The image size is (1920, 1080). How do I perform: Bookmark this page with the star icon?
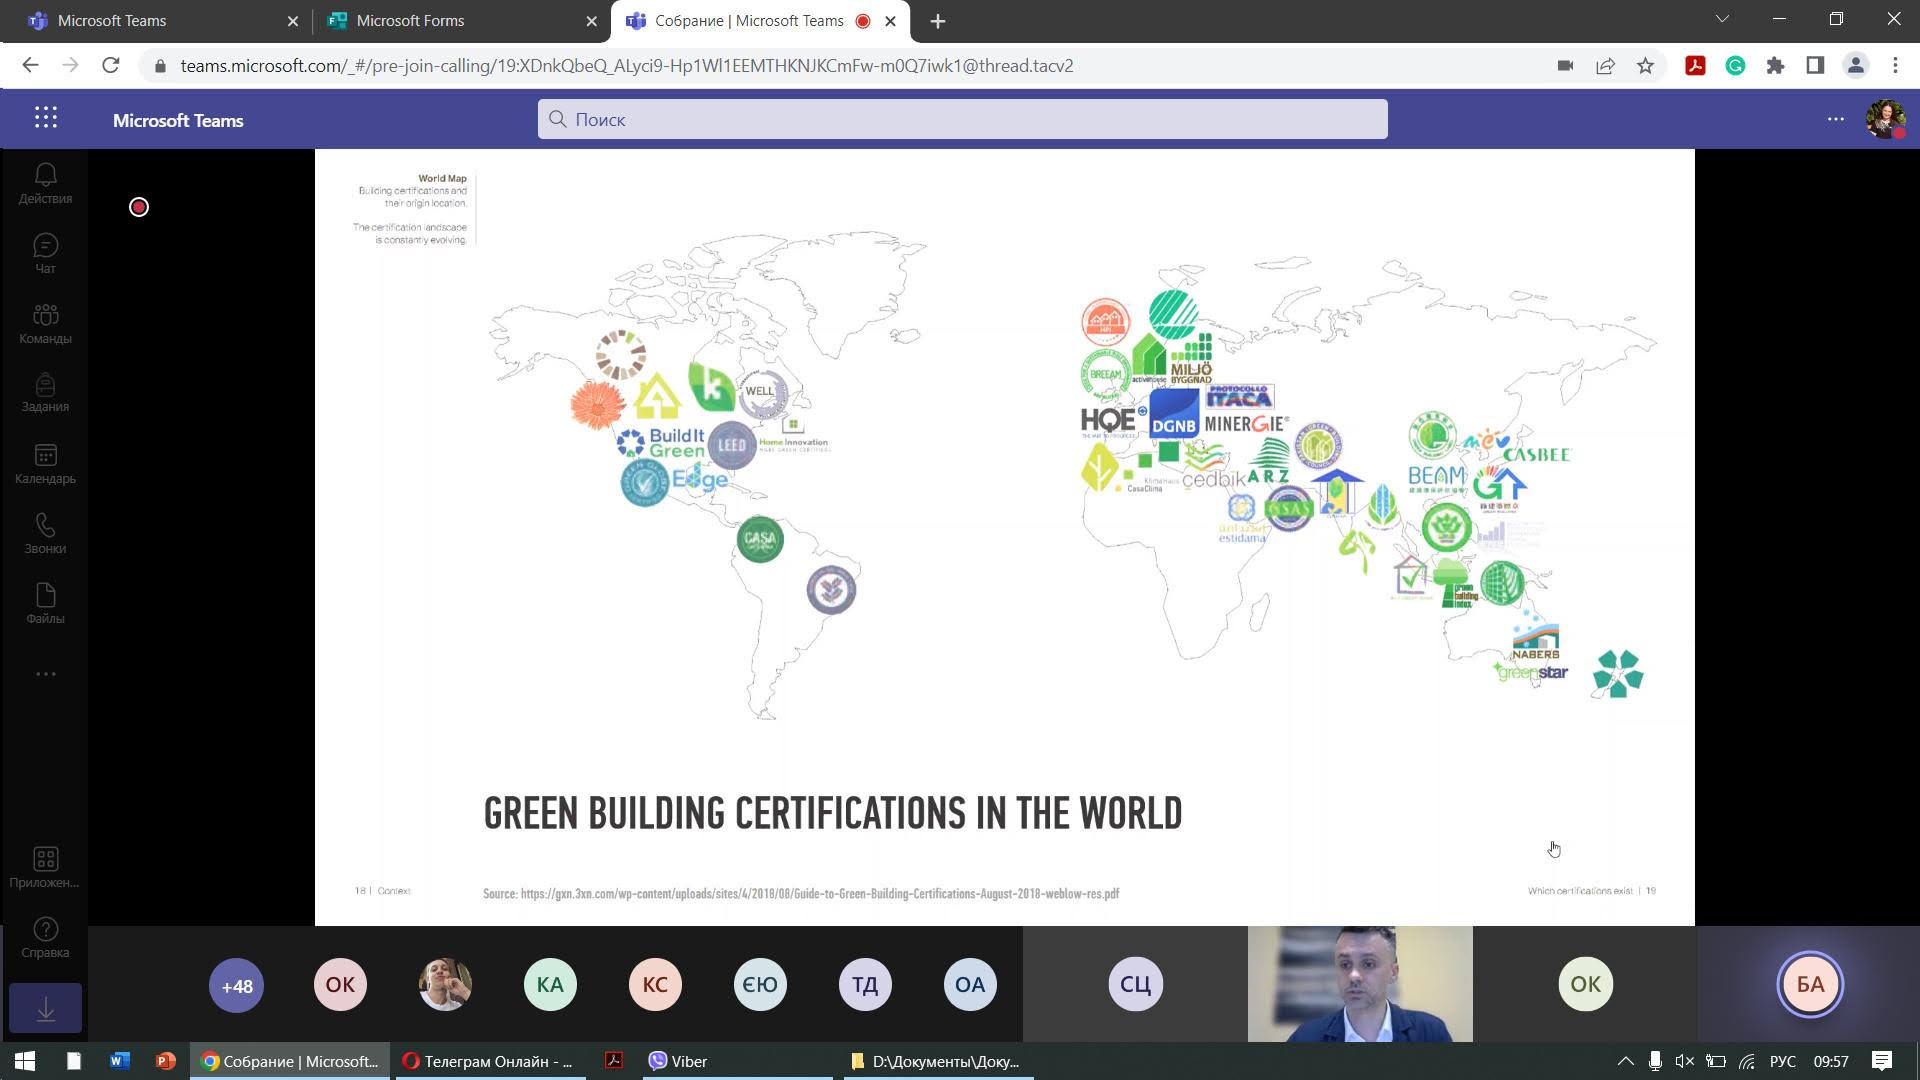tap(1645, 66)
